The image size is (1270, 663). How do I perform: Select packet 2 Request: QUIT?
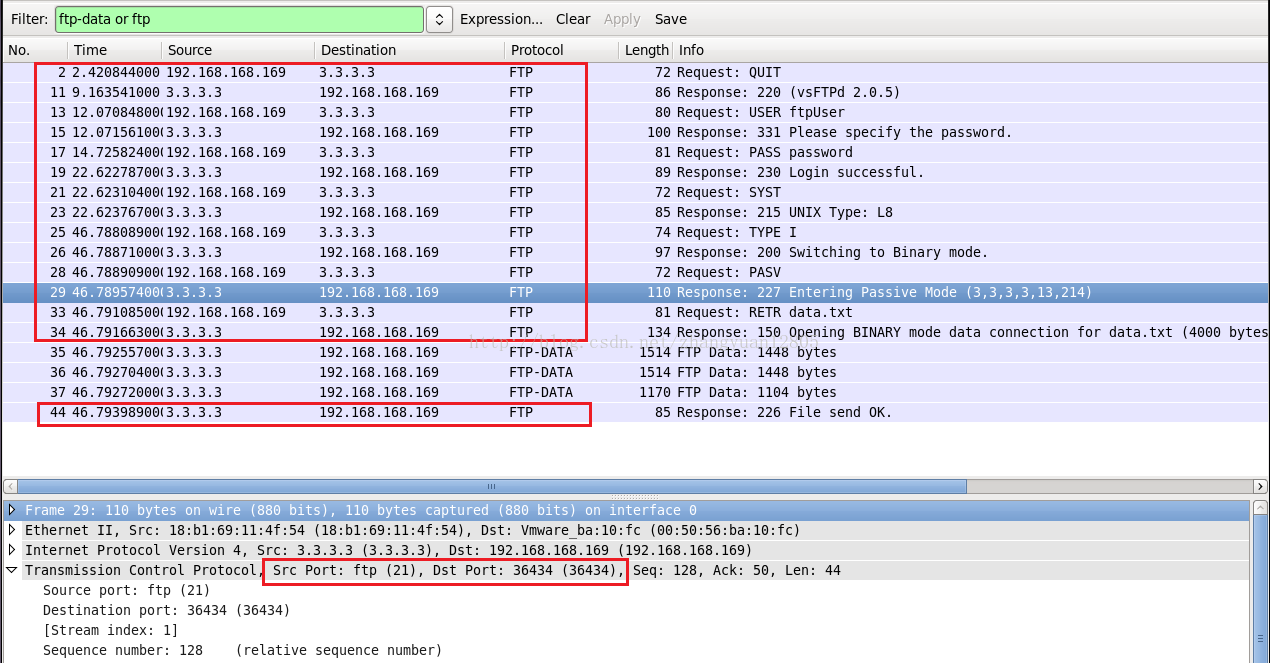635,72
